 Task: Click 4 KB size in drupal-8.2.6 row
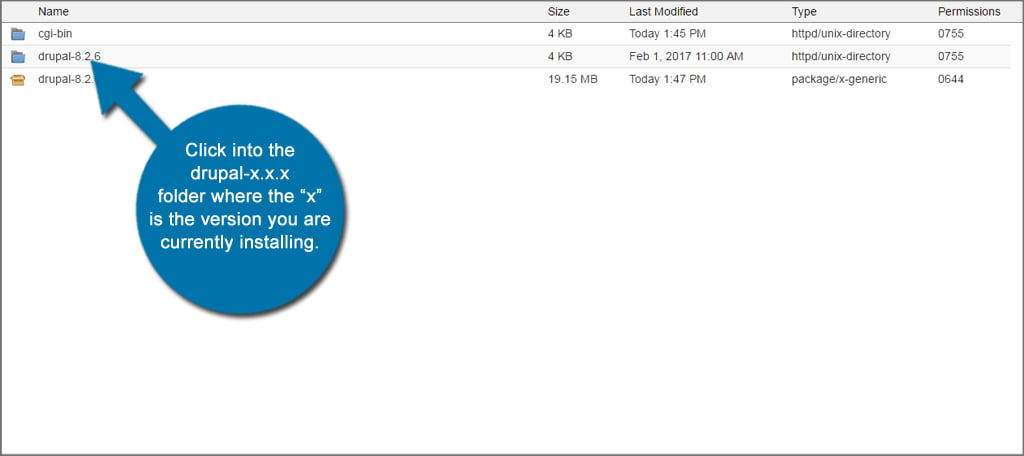tap(560, 57)
